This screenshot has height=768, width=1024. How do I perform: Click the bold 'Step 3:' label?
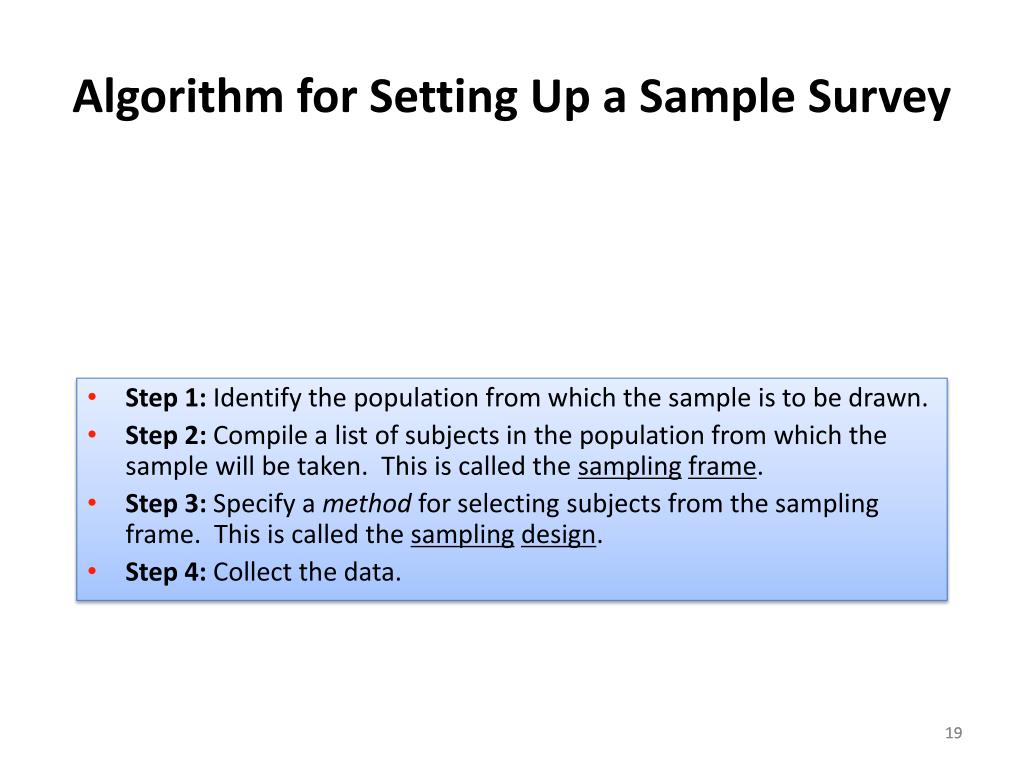tap(166, 504)
